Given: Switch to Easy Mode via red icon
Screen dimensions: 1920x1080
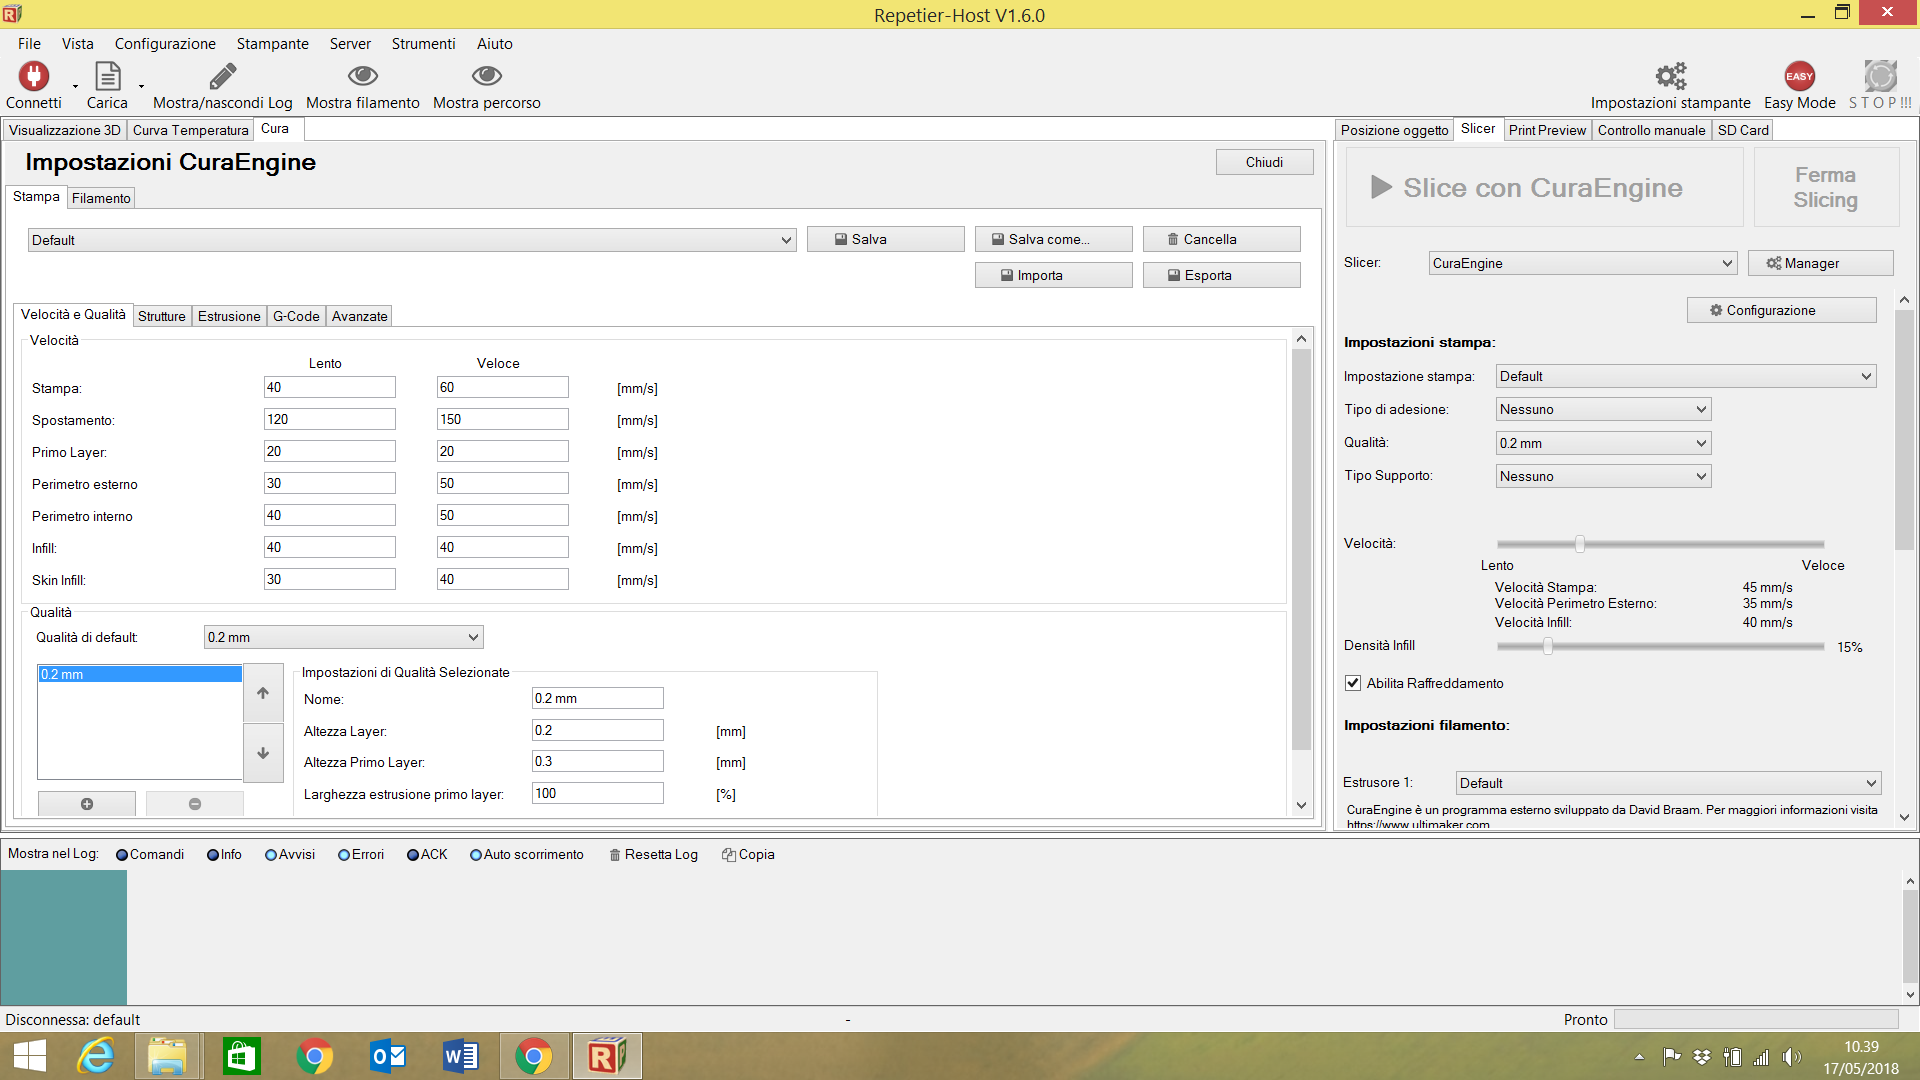Looking at the screenshot, I should pyautogui.click(x=1799, y=76).
